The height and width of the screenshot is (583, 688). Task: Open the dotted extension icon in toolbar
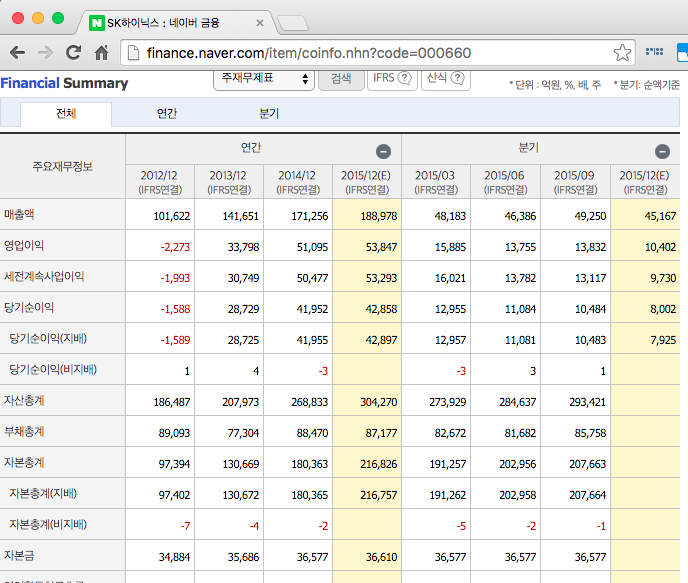pyautogui.click(x=654, y=52)
